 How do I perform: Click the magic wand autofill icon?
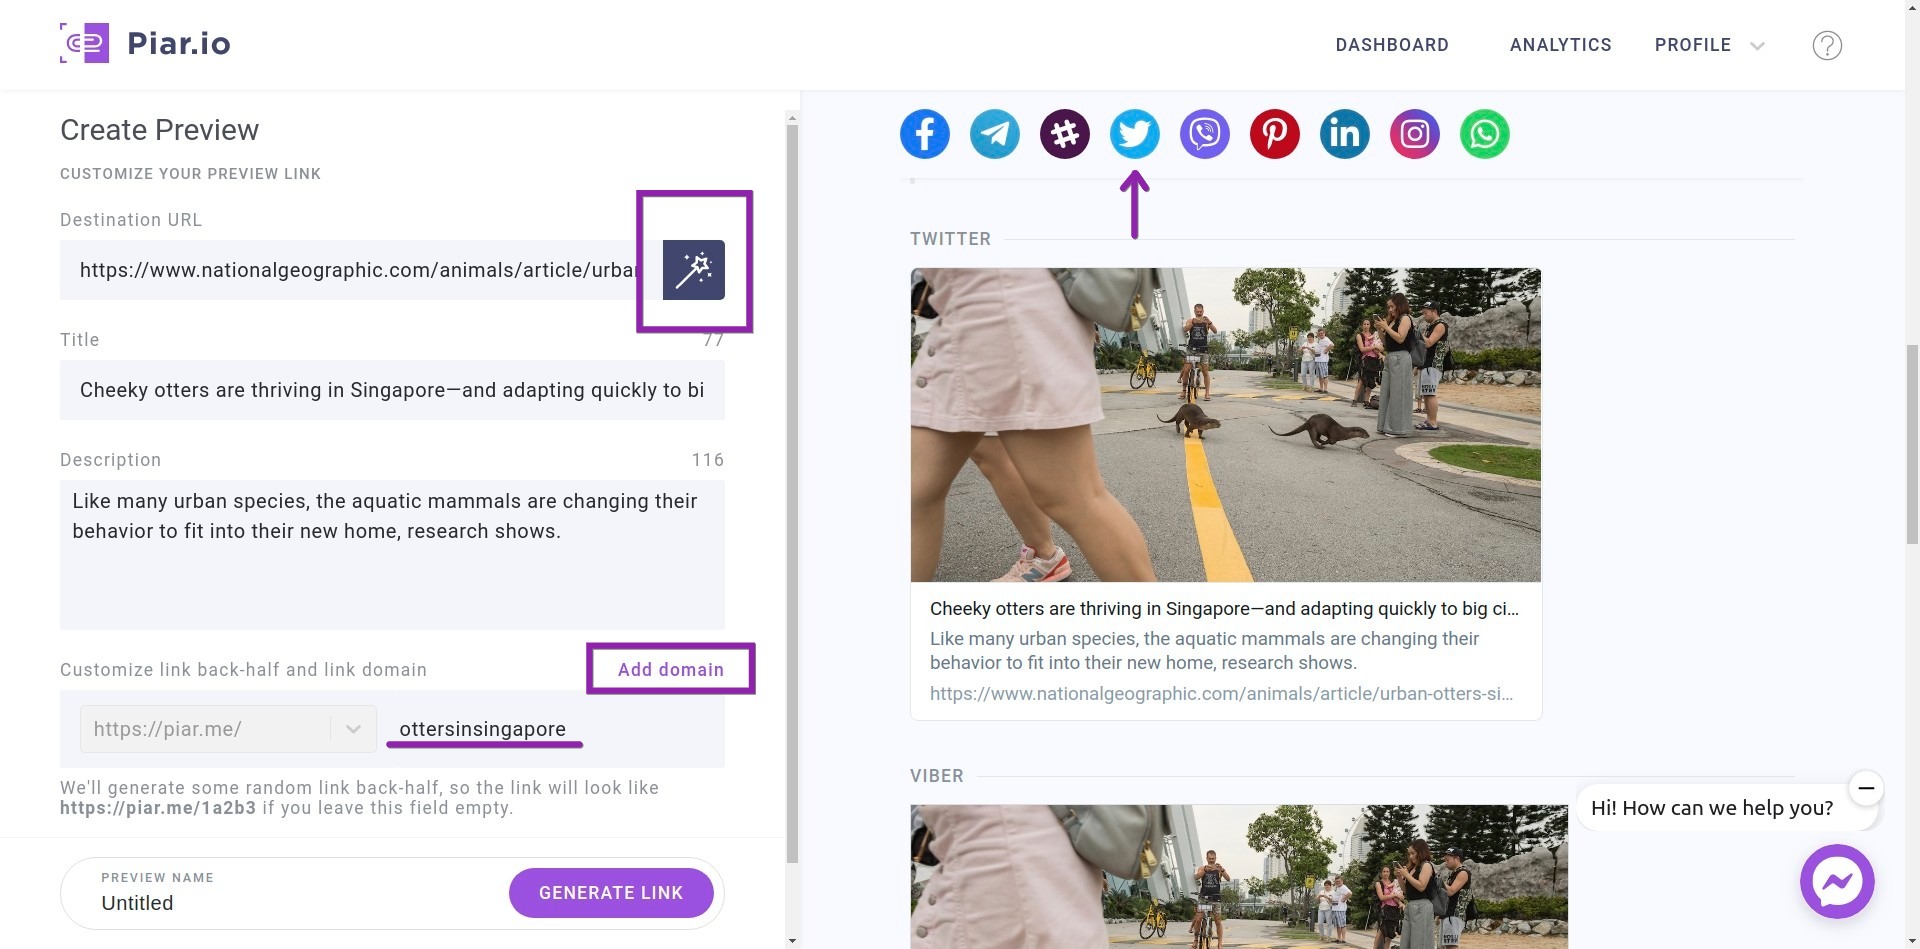pos(694,269)
